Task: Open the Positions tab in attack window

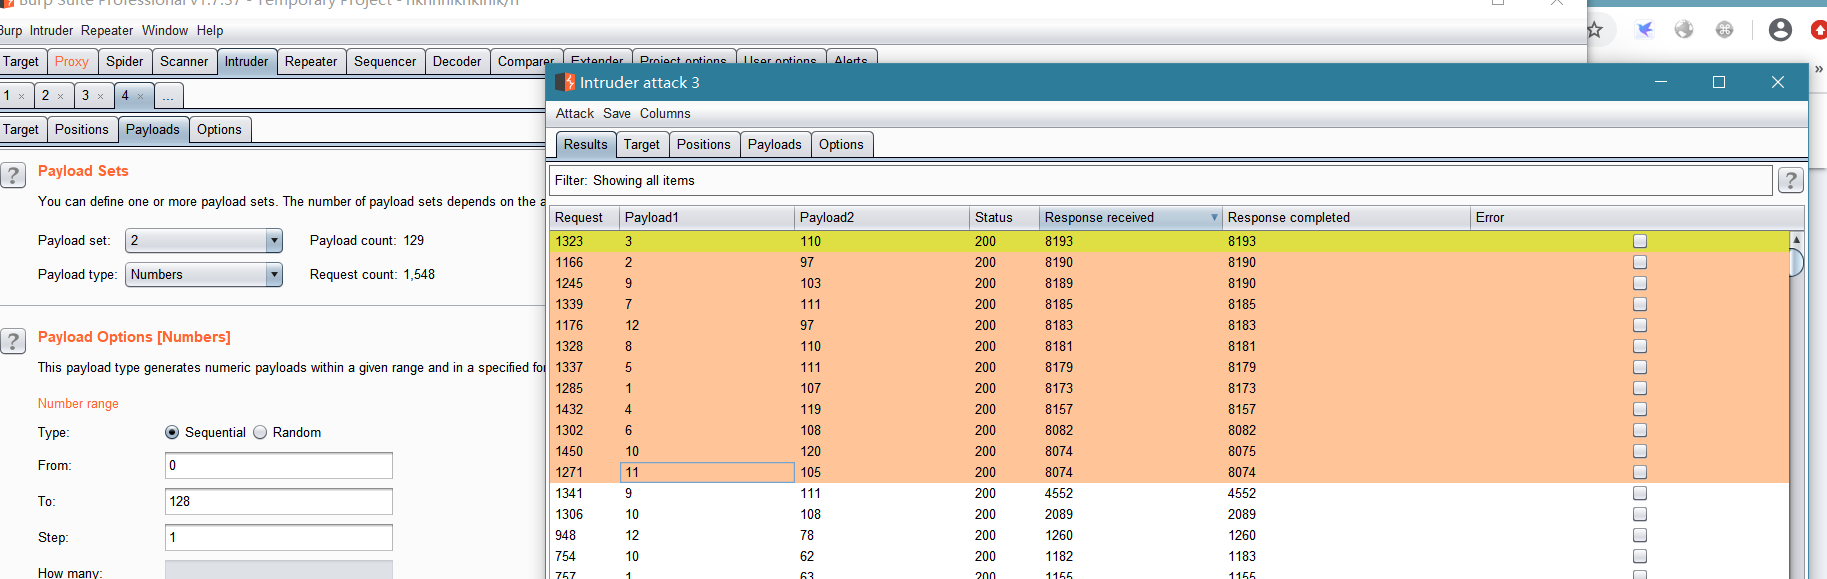Action: click(704, 144)
